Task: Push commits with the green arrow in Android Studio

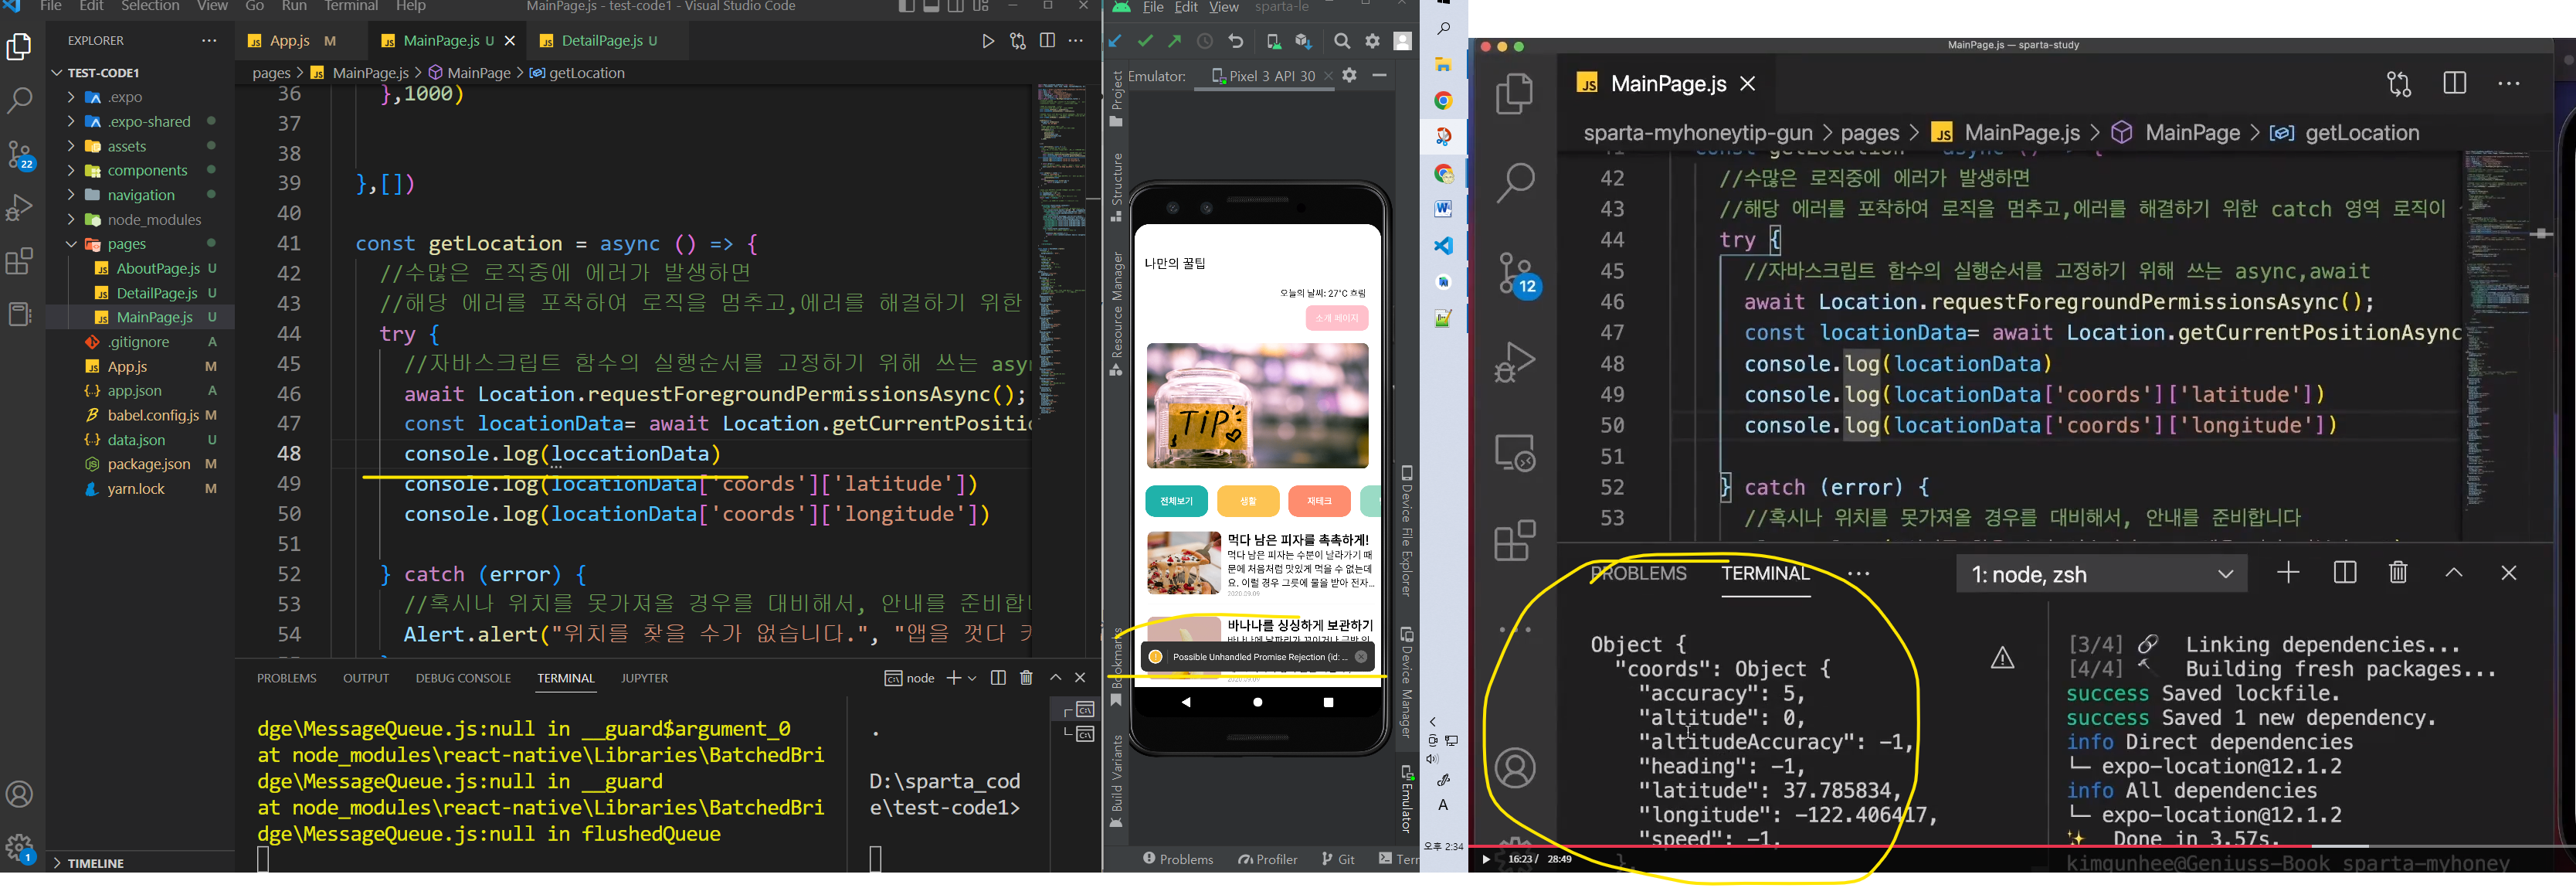Action: point(1175,41)
